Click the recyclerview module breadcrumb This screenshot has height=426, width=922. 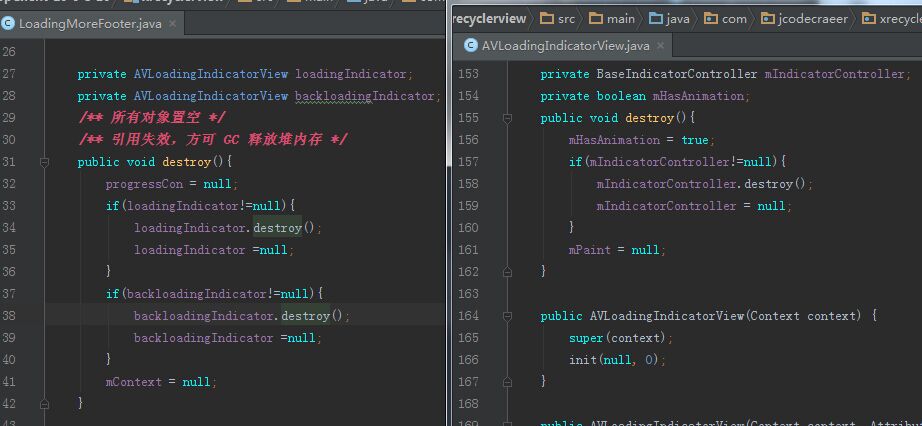tap(489, 19)
